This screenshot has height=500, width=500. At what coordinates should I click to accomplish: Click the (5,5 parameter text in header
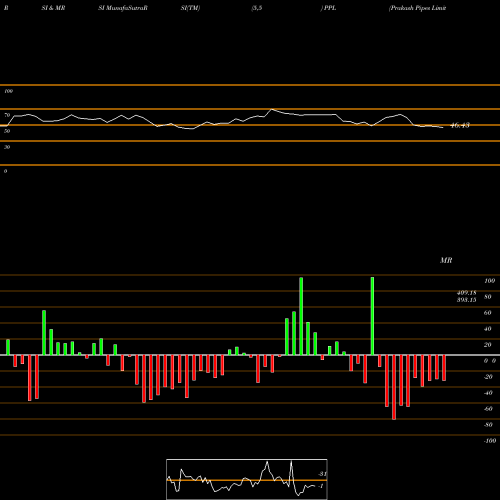(257, 8)
